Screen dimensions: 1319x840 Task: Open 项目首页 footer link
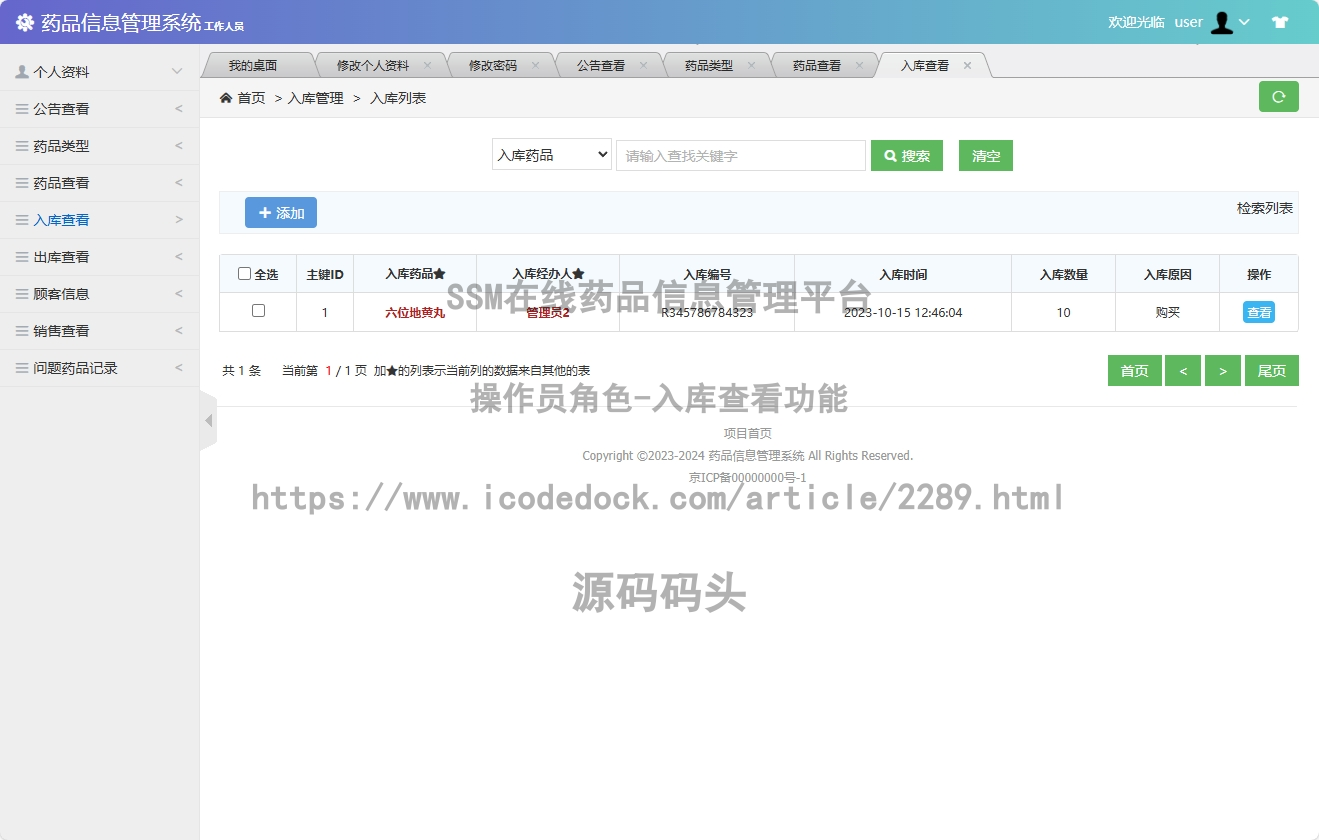coord(748,433)
